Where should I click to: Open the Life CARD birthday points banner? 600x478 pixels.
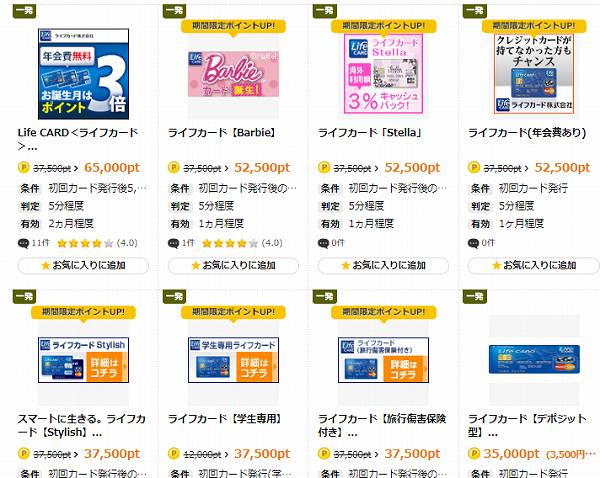click(83, 74)
